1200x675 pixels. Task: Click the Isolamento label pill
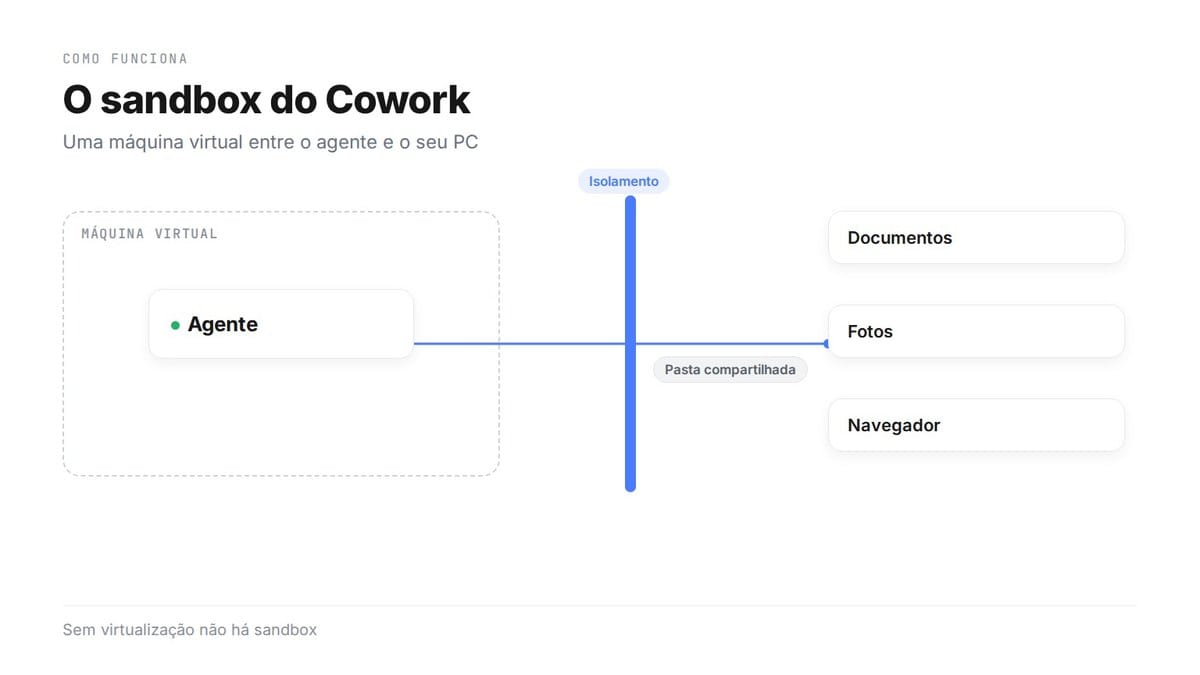coord(624,181)
